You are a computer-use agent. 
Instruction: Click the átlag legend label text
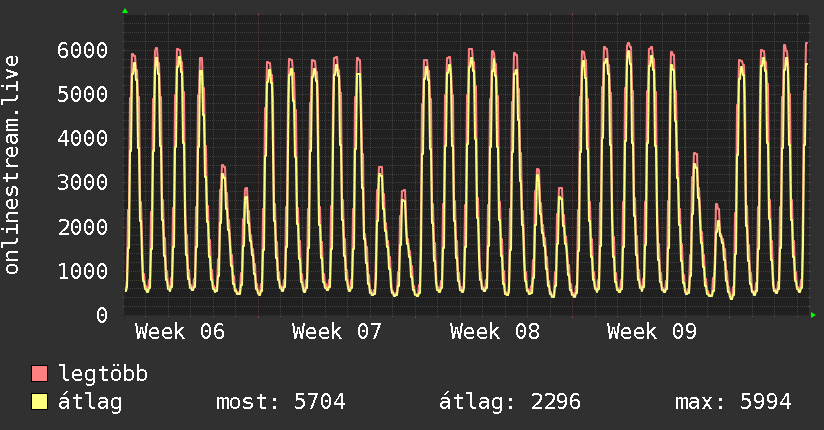click(91, 403)
